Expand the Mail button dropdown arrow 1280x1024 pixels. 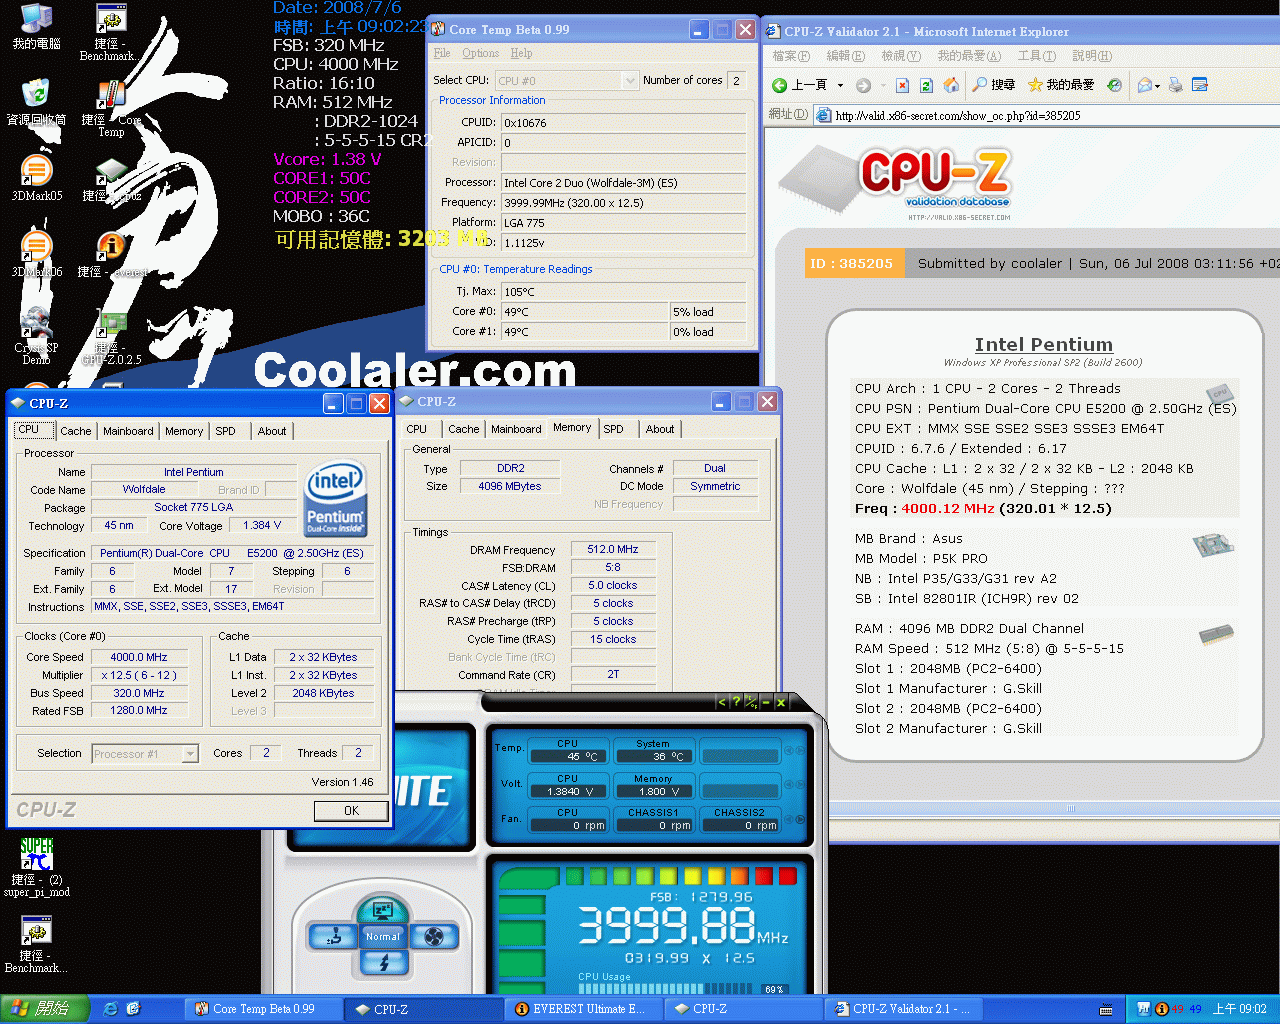[1158, 85]
